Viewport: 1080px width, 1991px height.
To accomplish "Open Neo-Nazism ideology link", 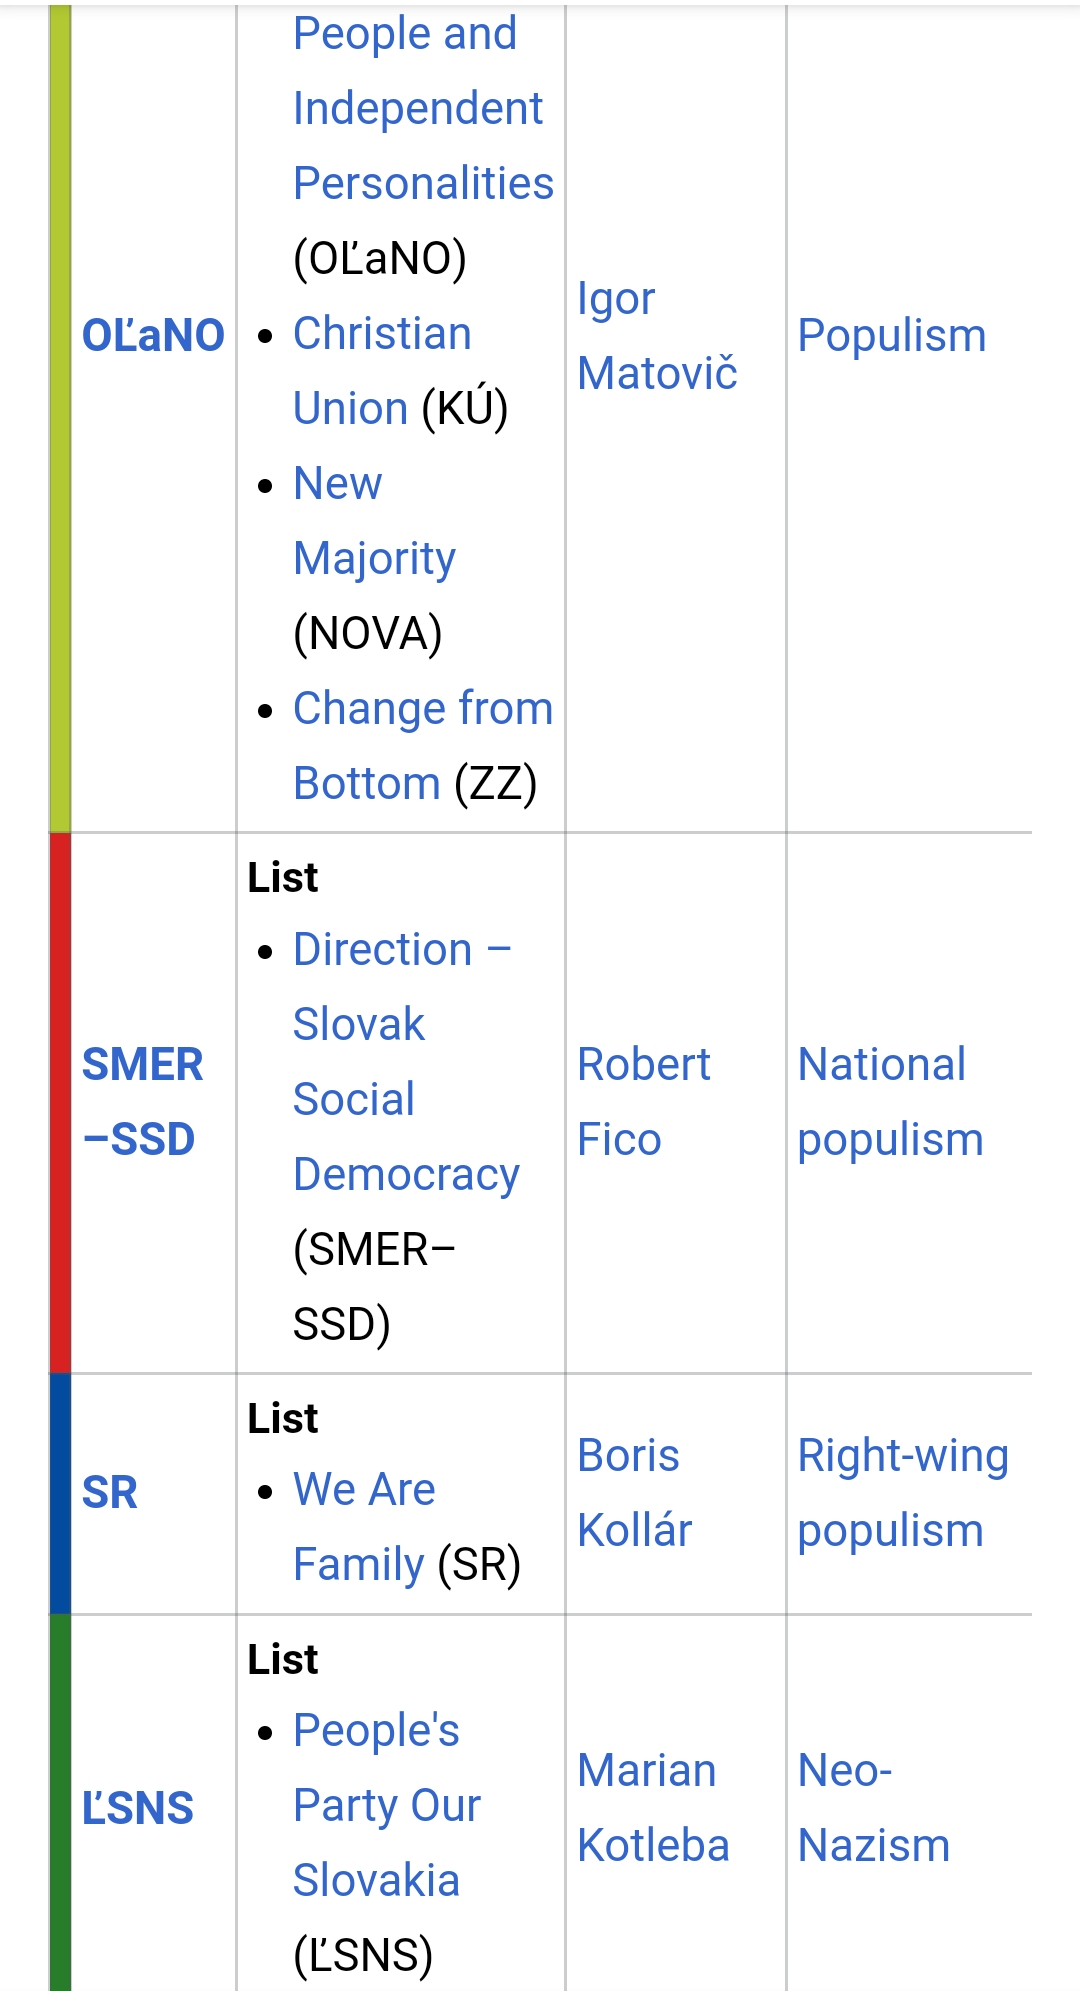I will click(873, 1808).
